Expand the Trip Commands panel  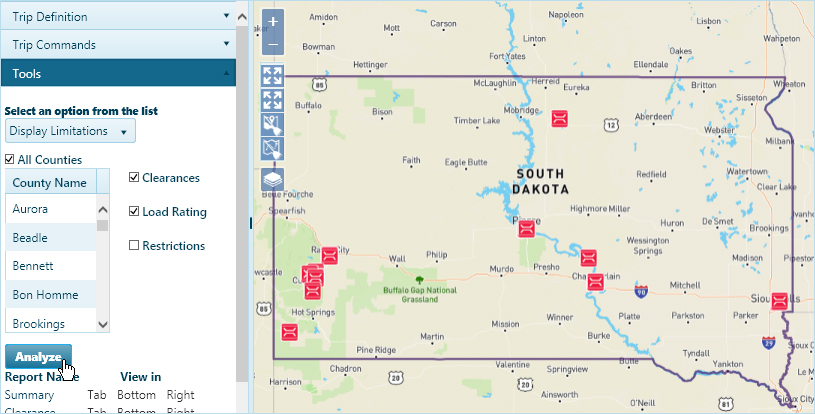point(118,45)
